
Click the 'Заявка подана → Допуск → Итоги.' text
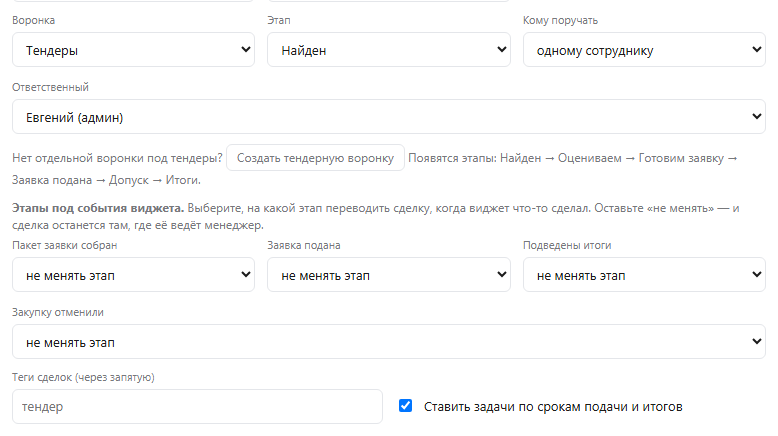pos(106,180)
